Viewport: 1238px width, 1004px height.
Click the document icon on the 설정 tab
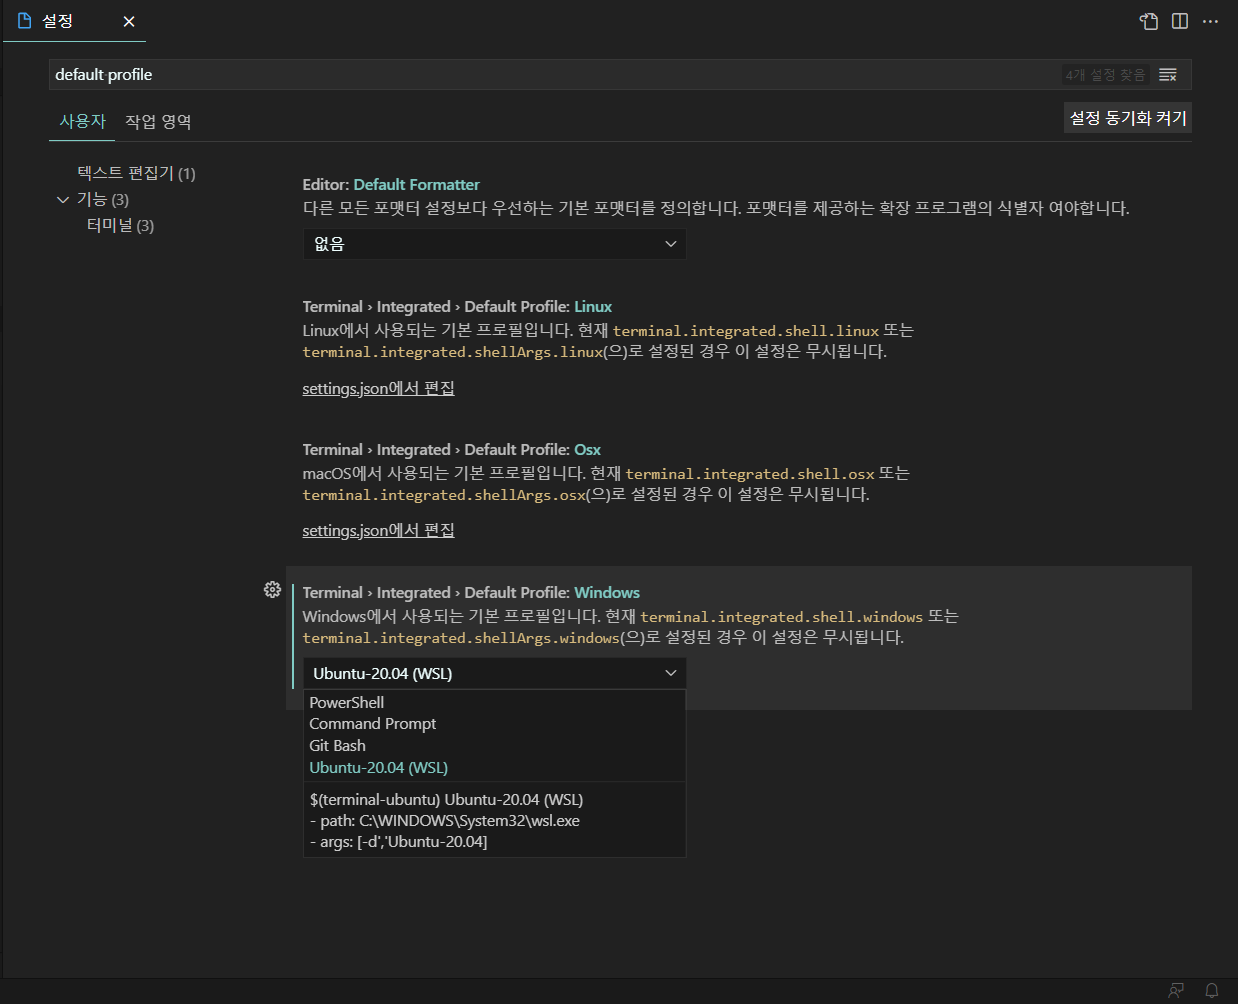coord(24,21)
